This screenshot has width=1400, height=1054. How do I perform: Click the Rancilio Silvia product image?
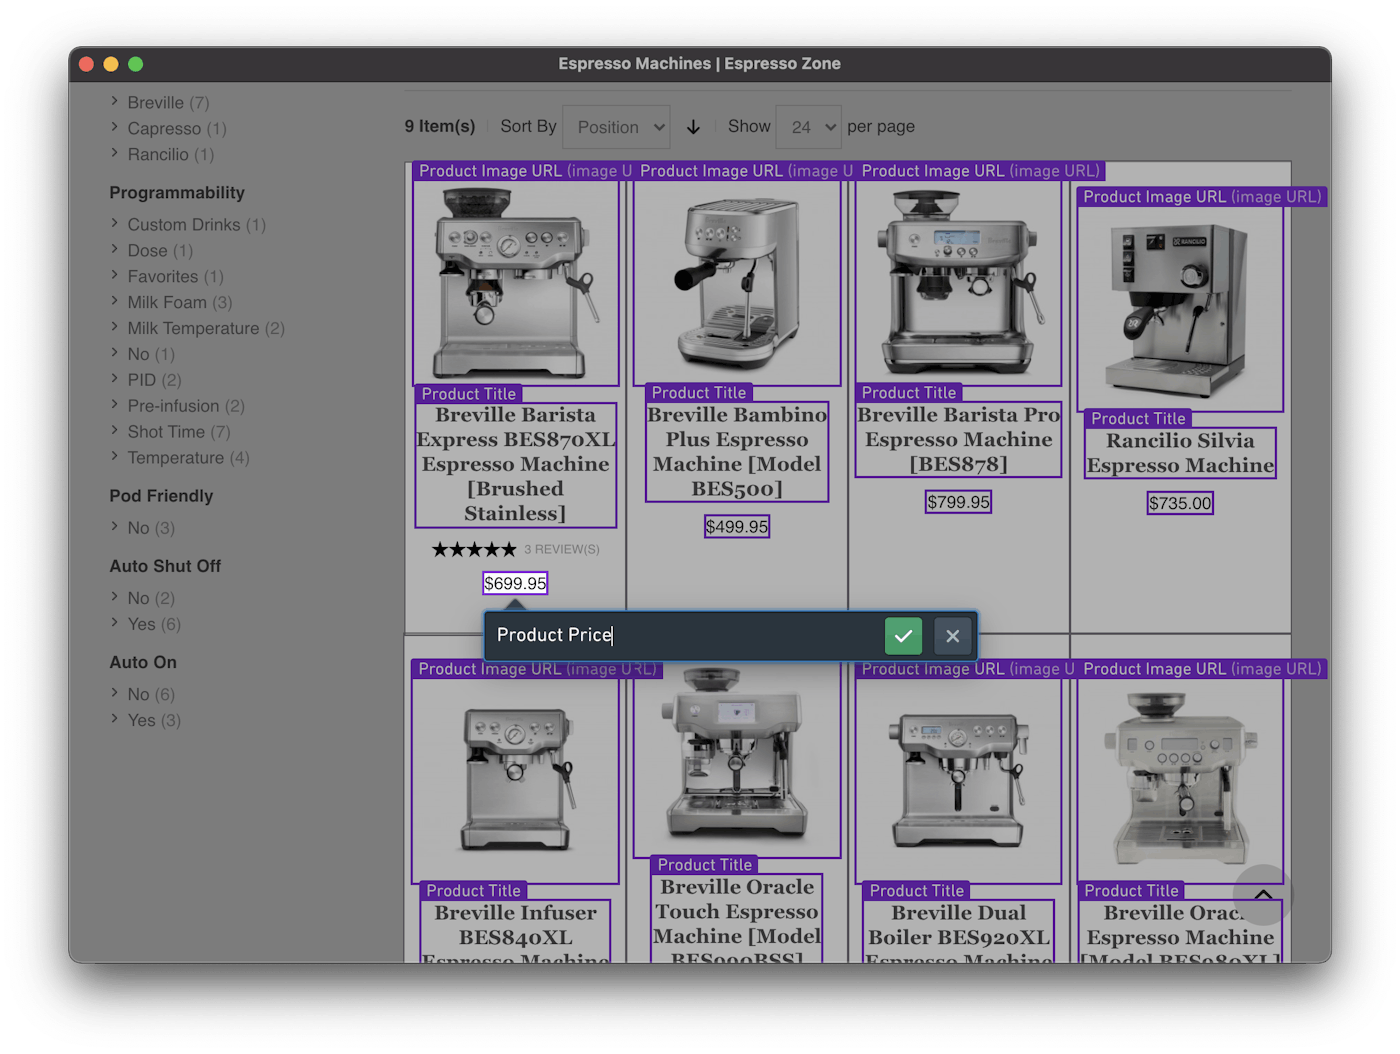pos(1180,309)
